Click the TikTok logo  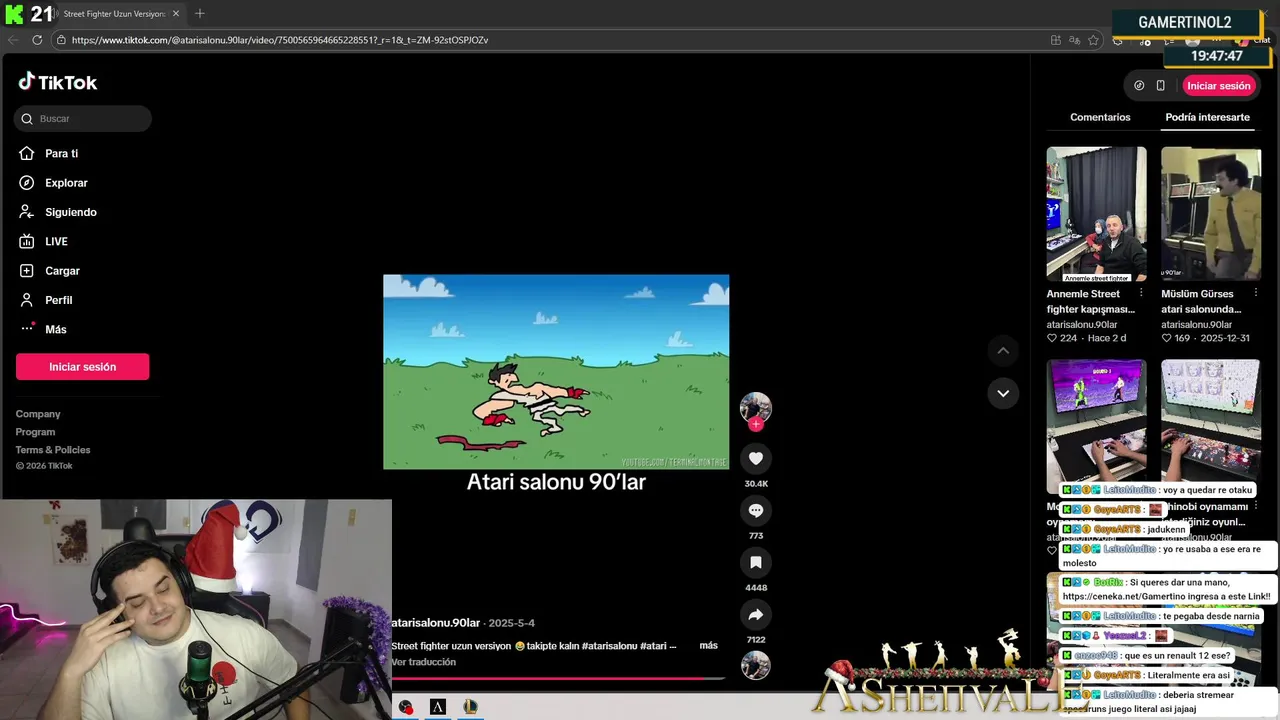pos(57,82)
